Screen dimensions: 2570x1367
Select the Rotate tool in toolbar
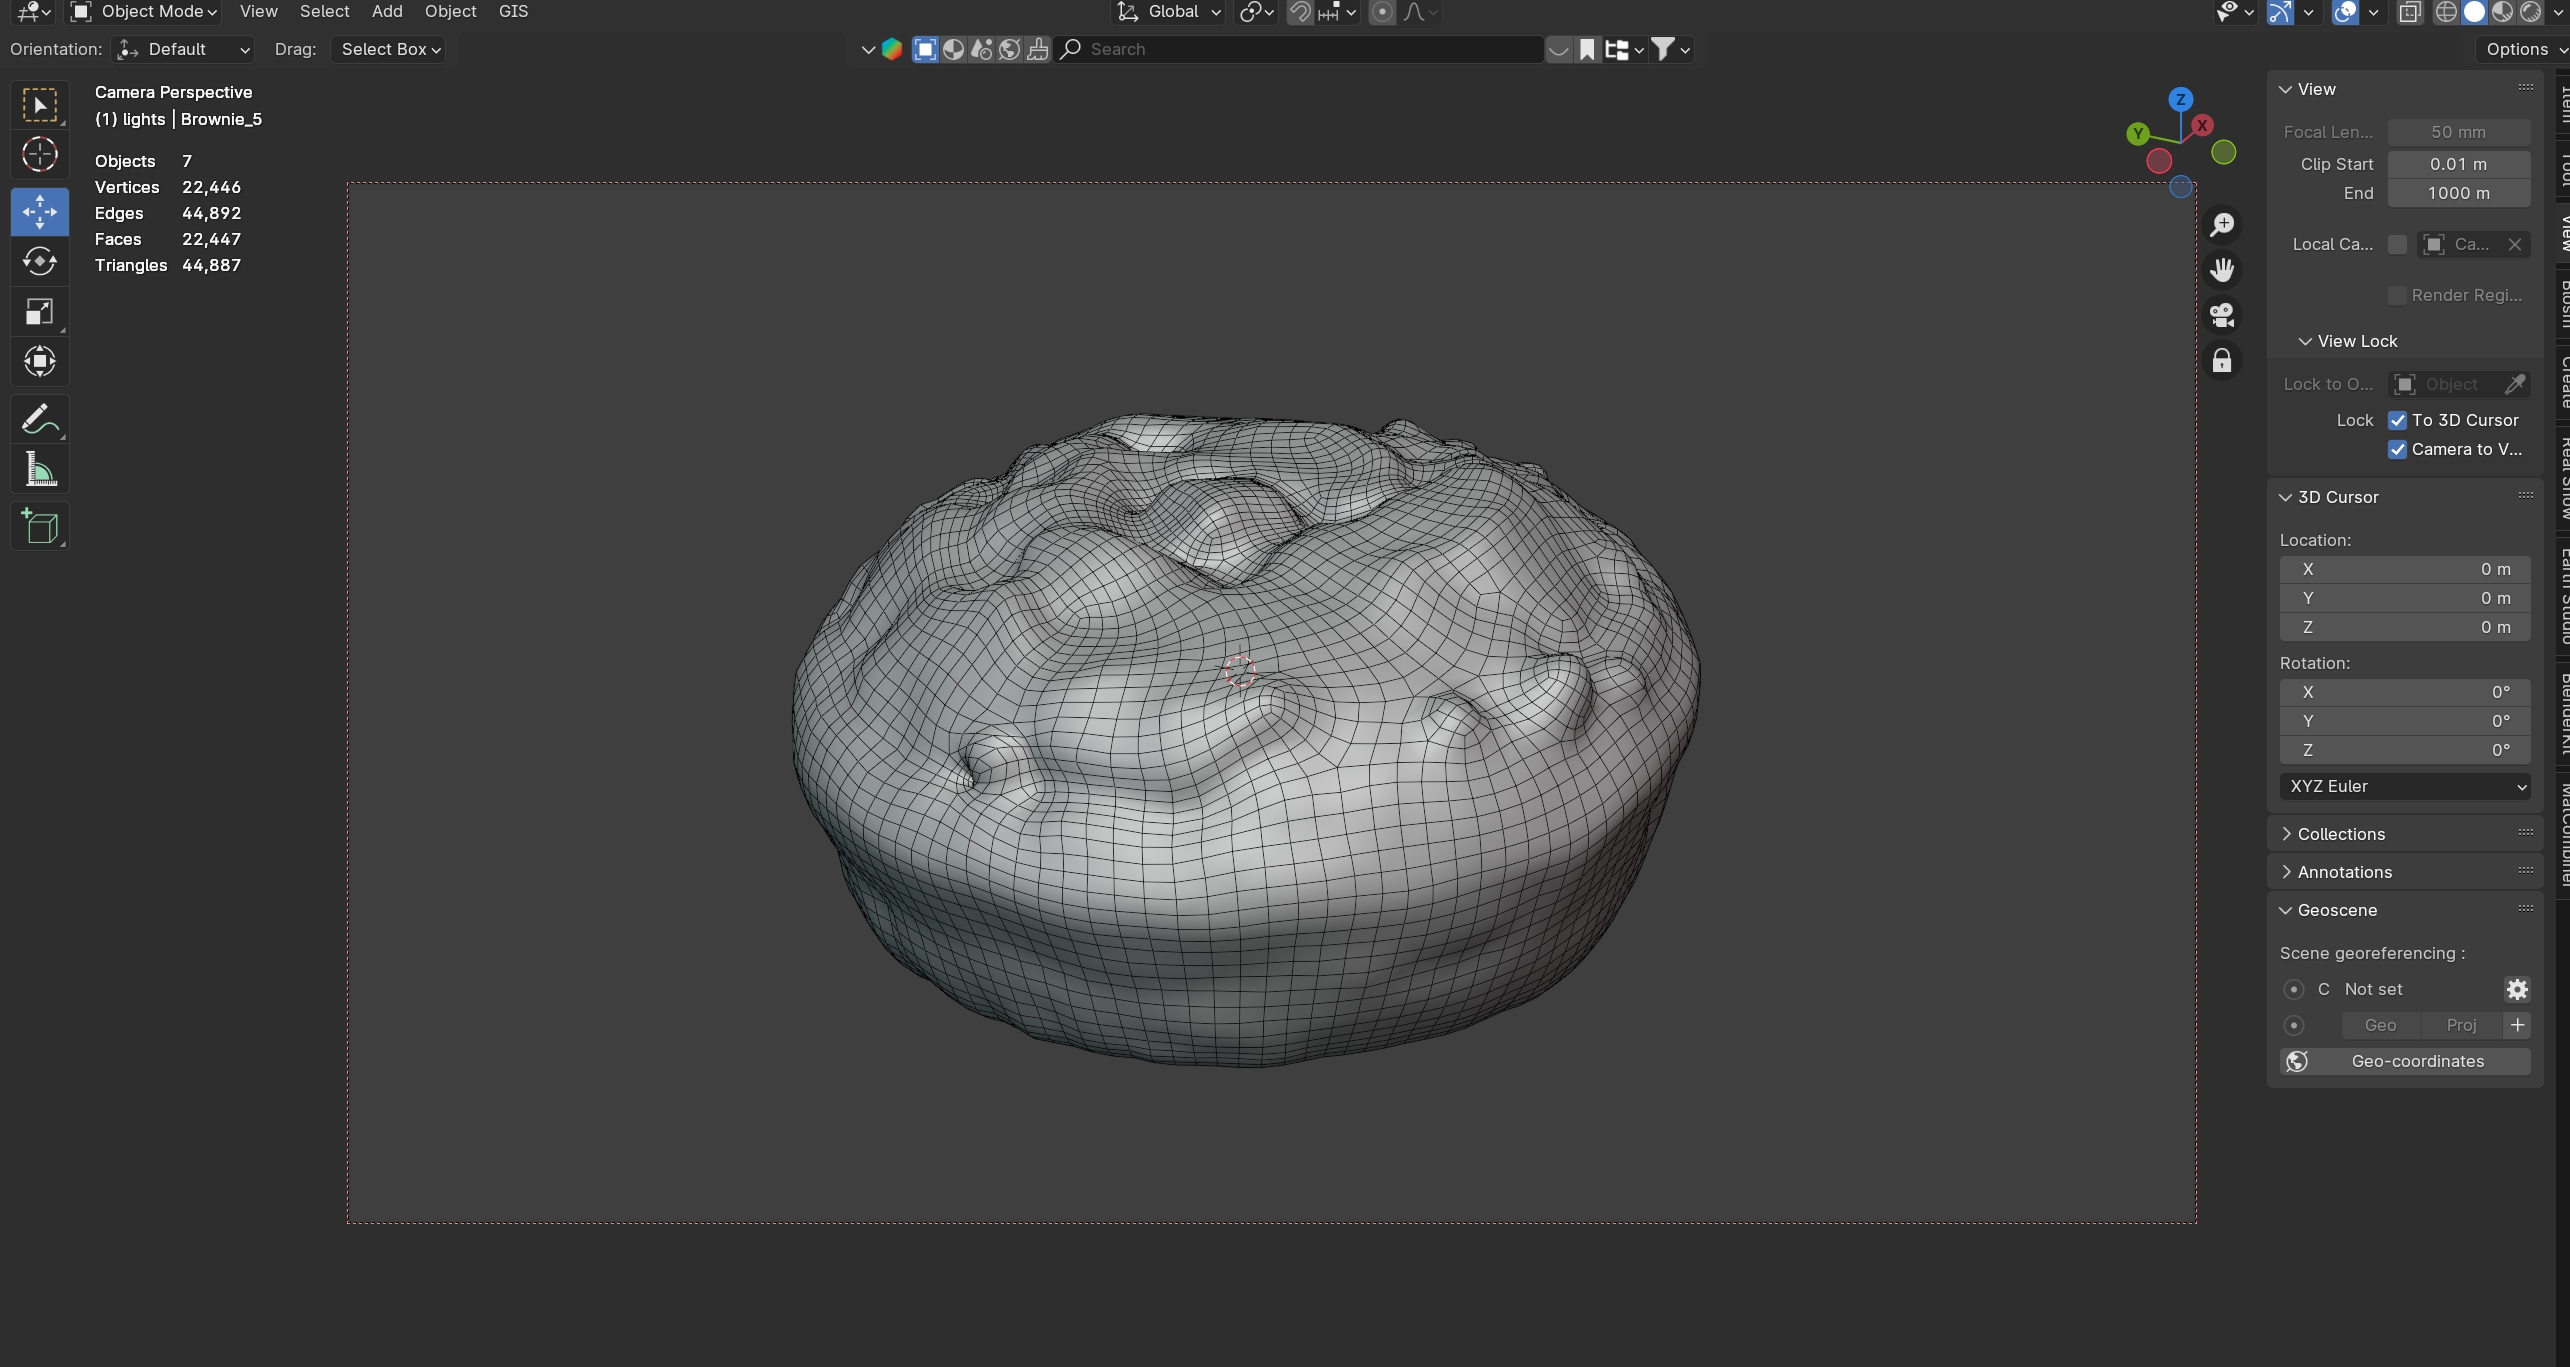point(39,262)
